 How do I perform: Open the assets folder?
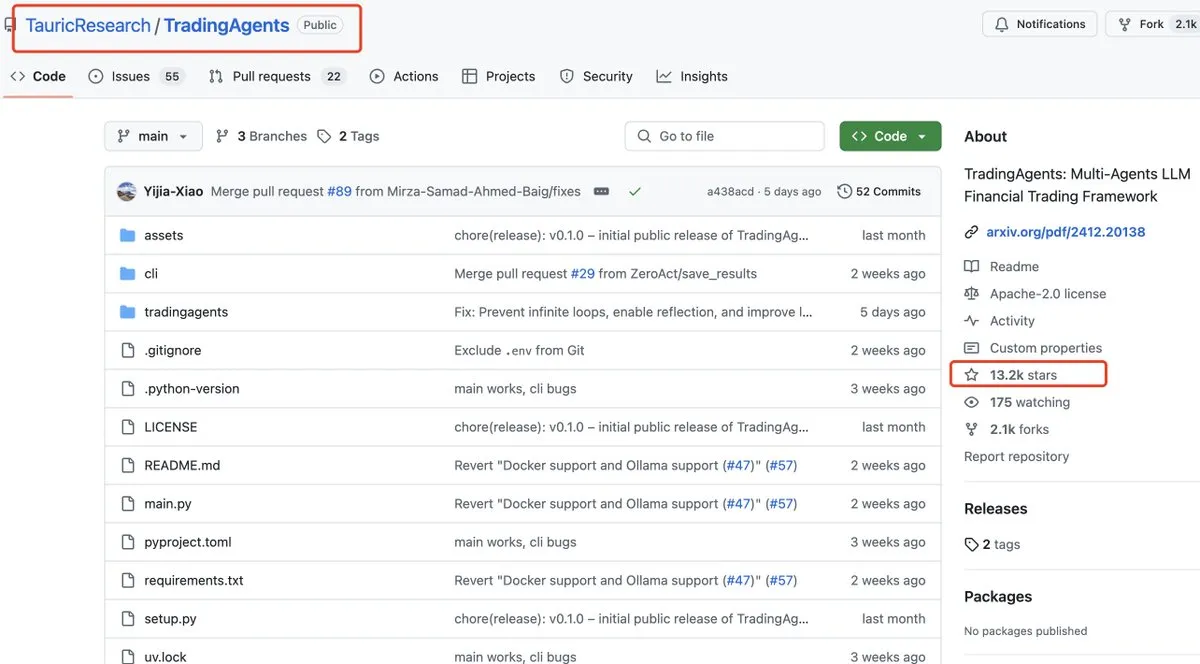click(x=163, y=235)
